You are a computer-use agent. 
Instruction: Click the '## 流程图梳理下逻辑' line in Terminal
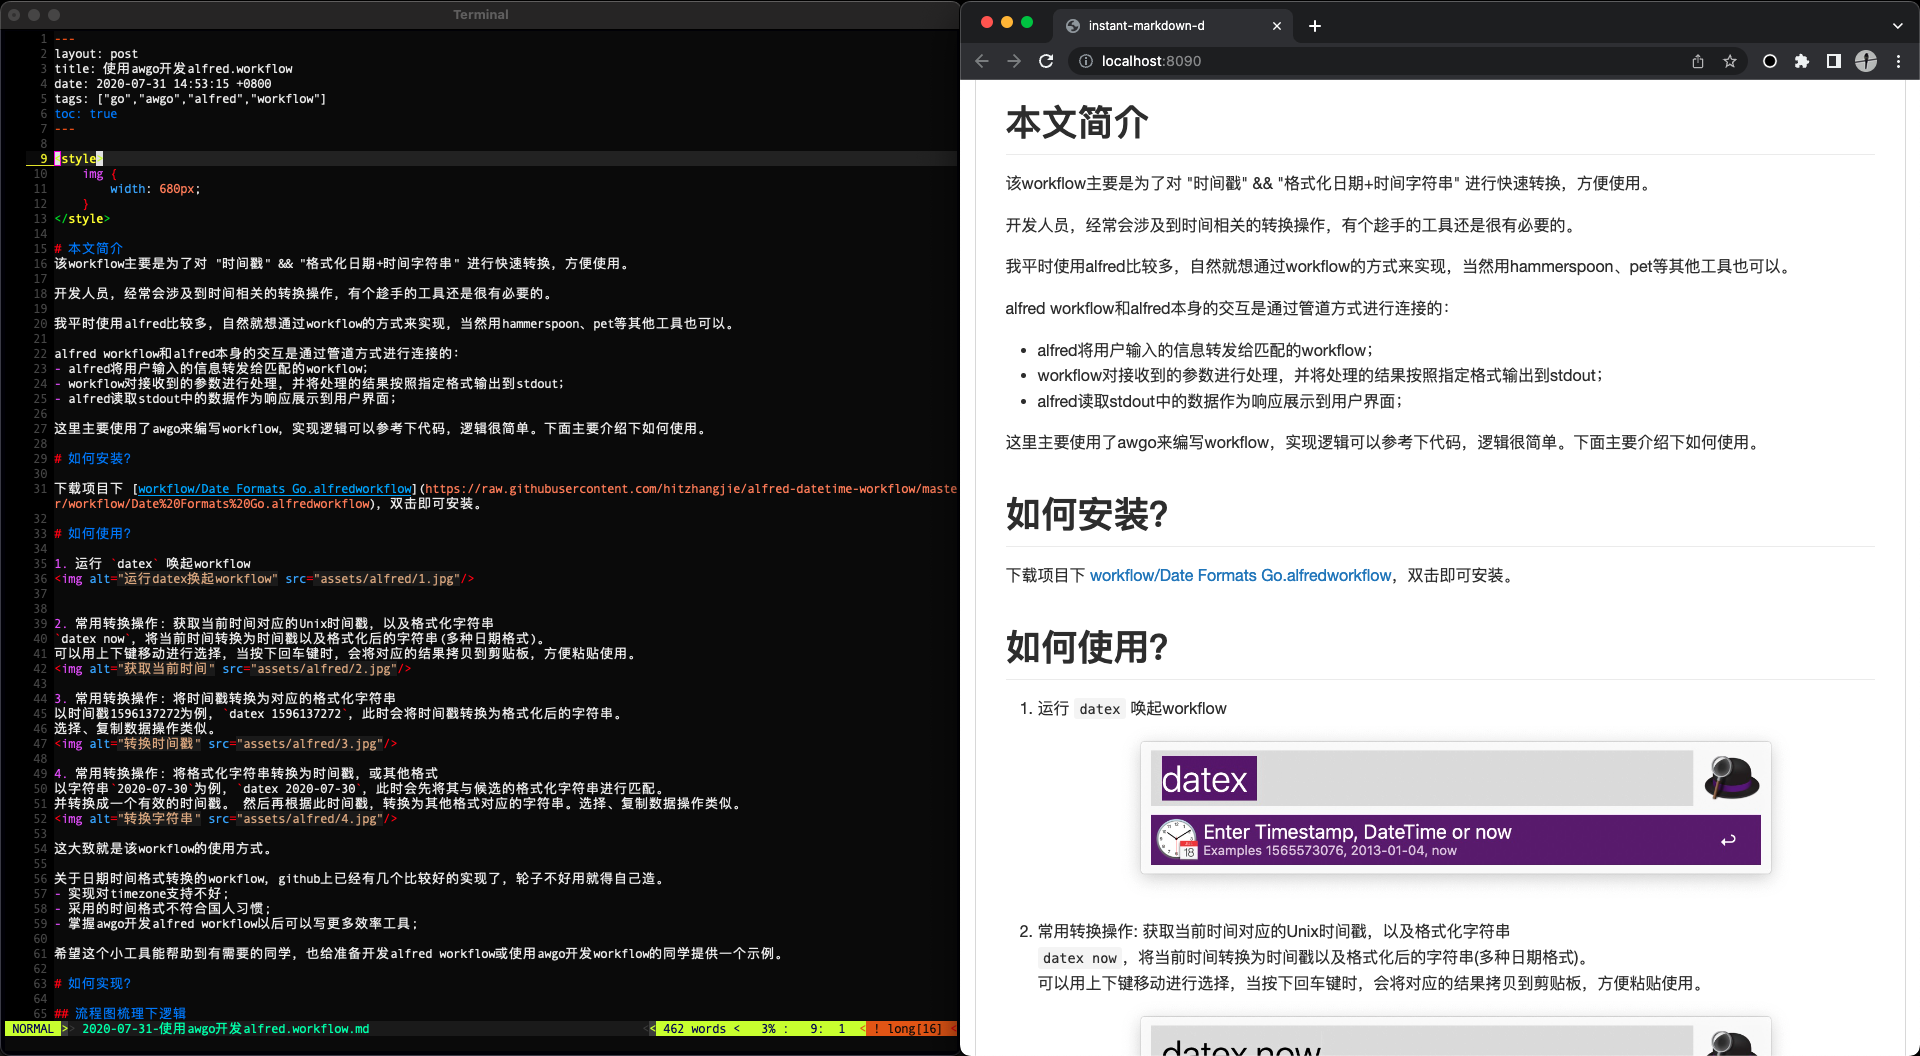pyautogui.click(x=120, y=1014)
